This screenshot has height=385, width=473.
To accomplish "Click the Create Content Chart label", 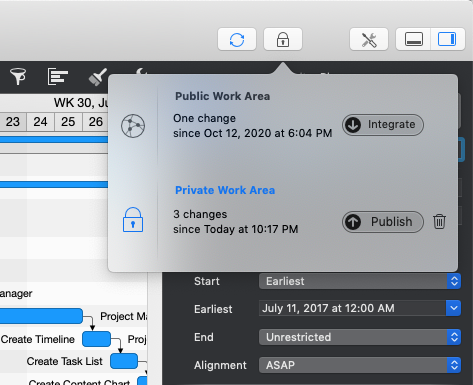I will pyautogui.click(x=79, y=382).
